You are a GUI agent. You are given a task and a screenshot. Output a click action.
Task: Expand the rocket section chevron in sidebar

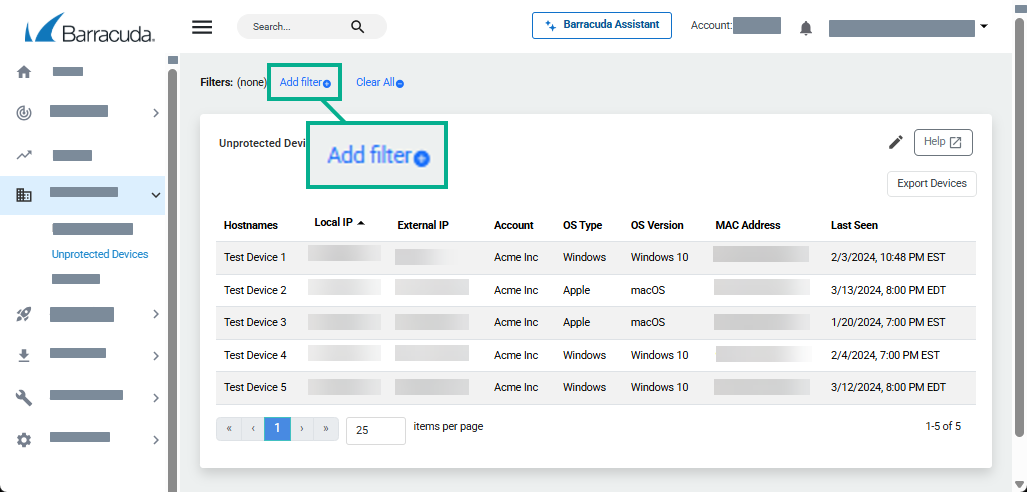pos(155,315)
